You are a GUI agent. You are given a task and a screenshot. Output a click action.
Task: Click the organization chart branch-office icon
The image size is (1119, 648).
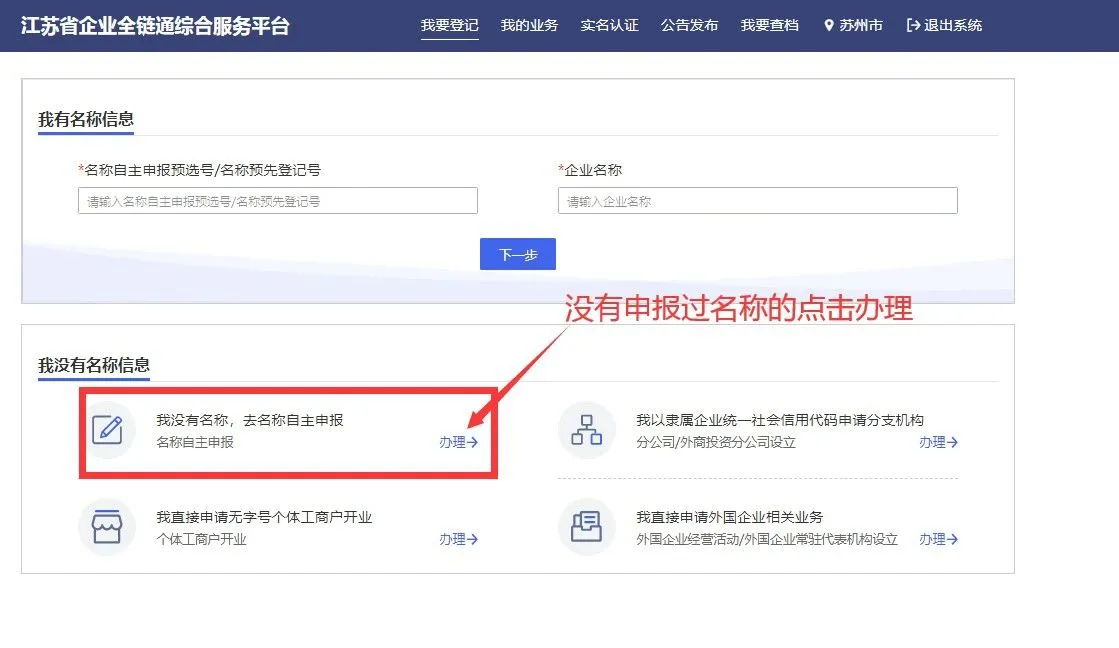point(586,430)
